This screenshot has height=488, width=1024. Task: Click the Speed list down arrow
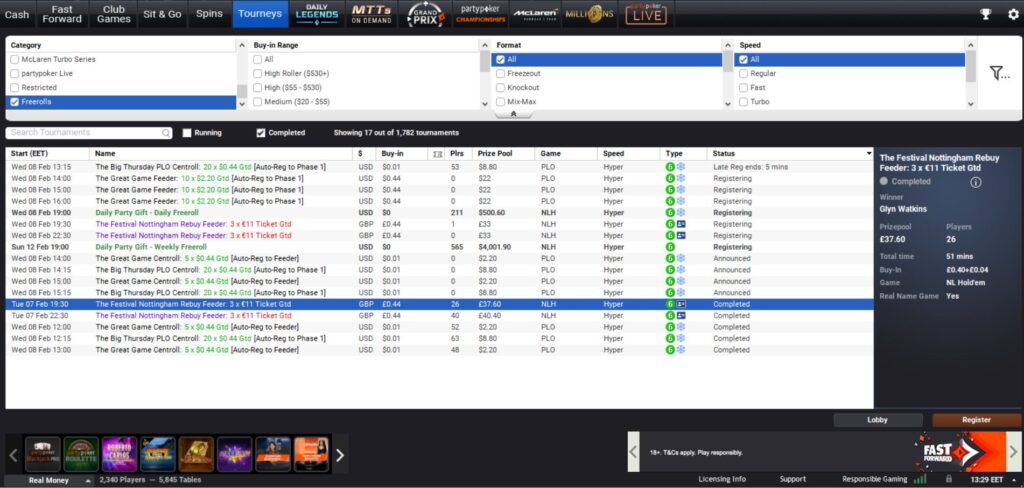pos(970,103)
